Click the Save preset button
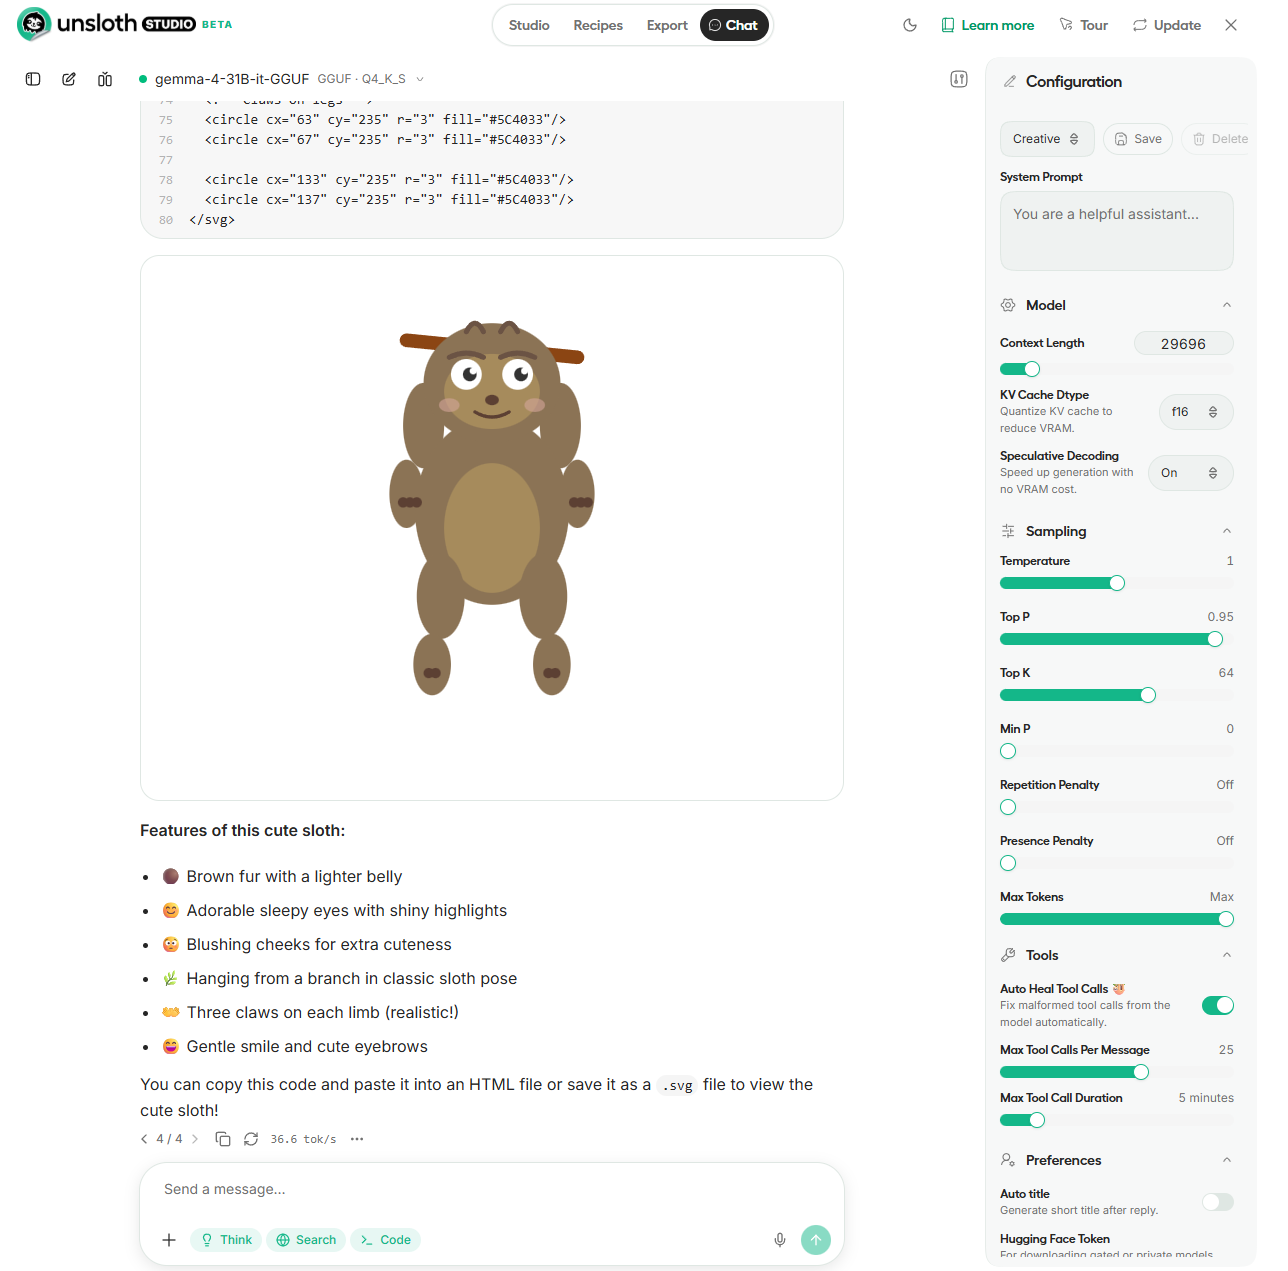 (x=1138, y=139)
